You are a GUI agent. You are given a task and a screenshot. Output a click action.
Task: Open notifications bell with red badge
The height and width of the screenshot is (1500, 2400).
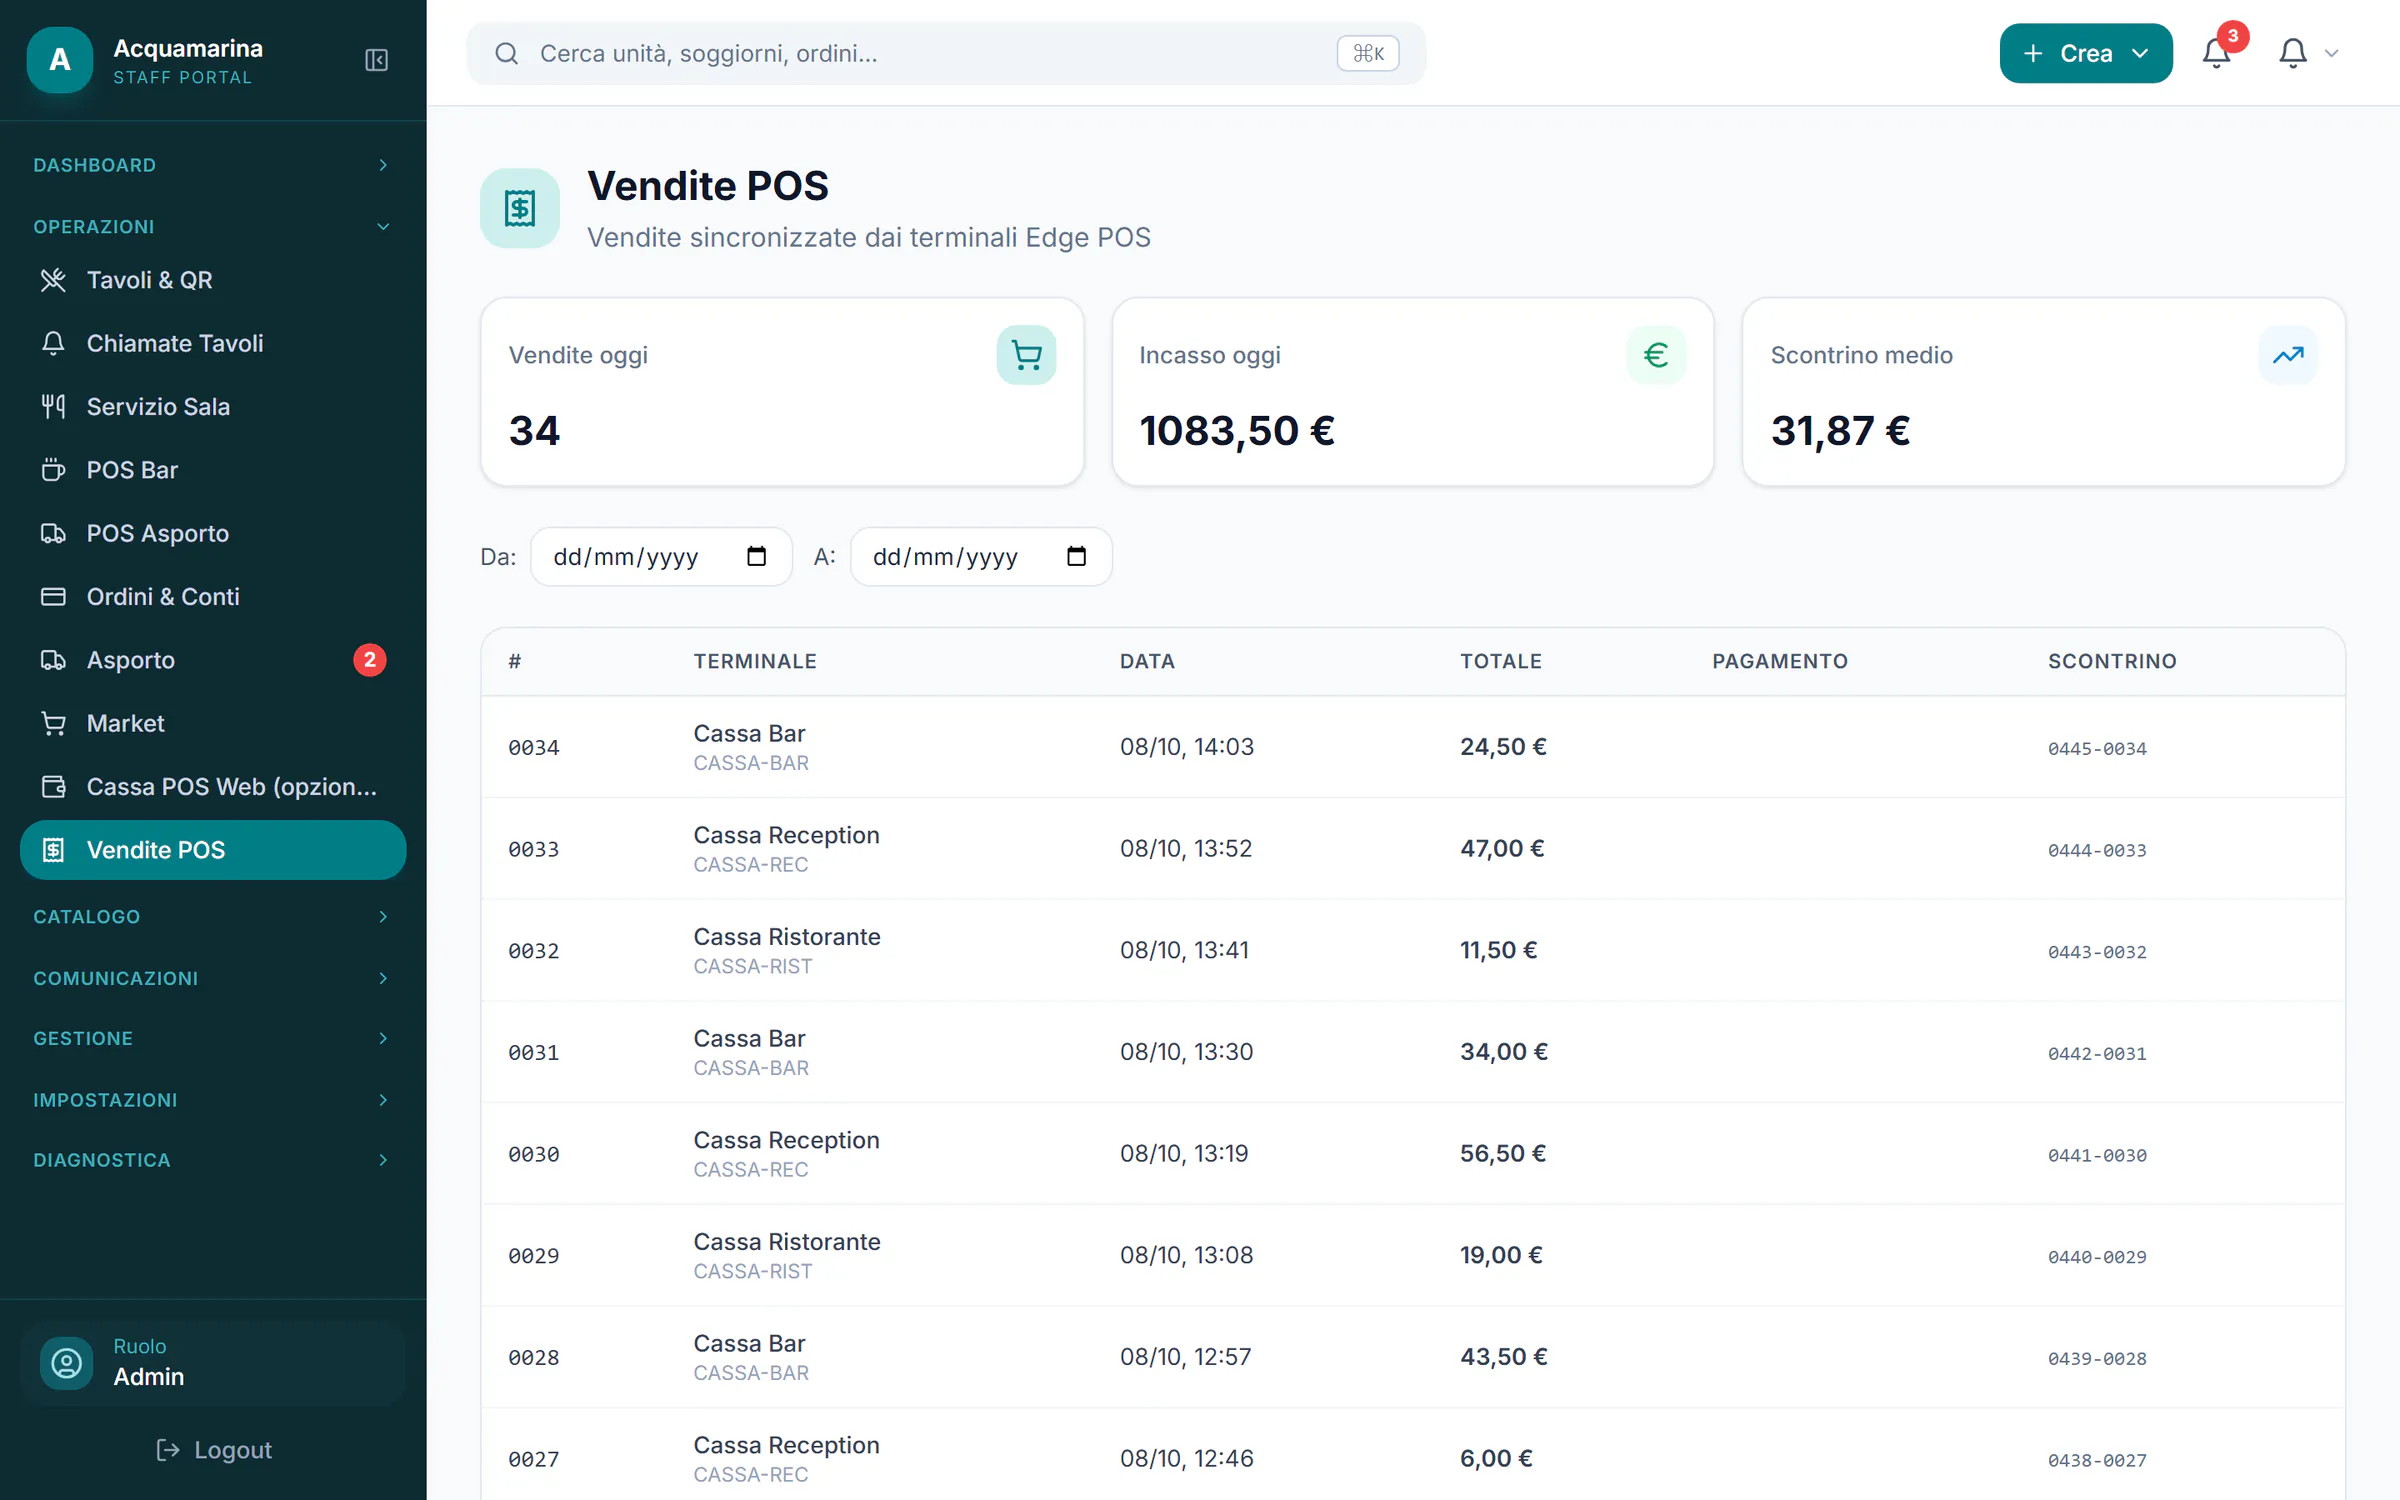click(2217, 53)
